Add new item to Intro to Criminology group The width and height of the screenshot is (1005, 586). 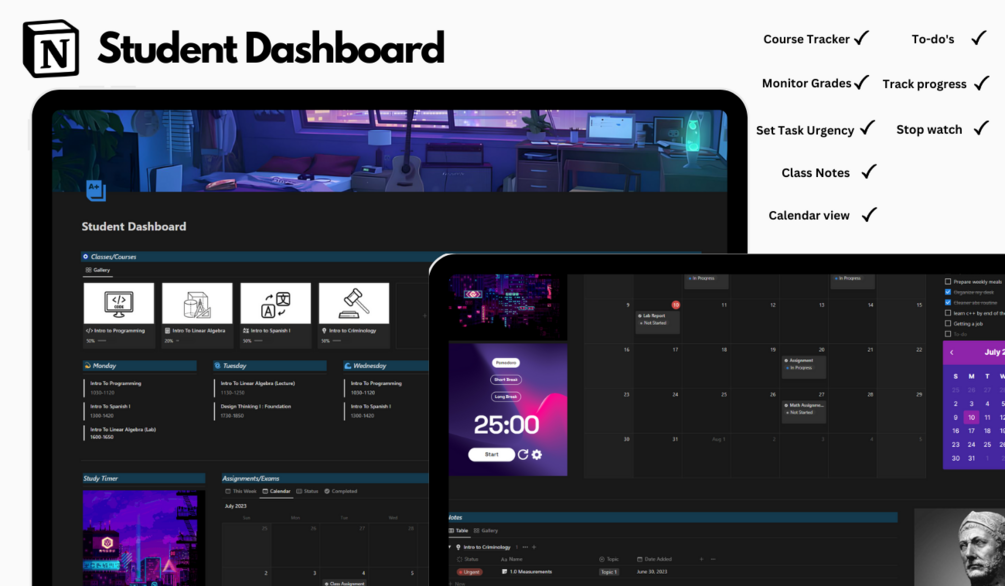(534, 548)
